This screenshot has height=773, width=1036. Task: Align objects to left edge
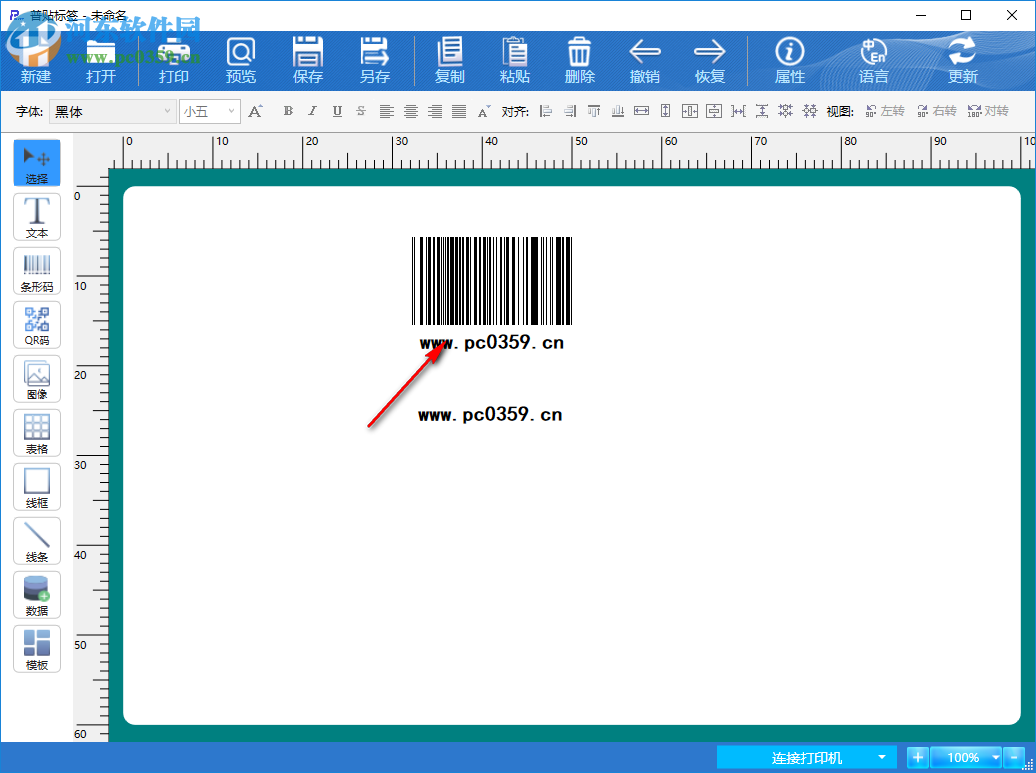(x=546, y=111)
